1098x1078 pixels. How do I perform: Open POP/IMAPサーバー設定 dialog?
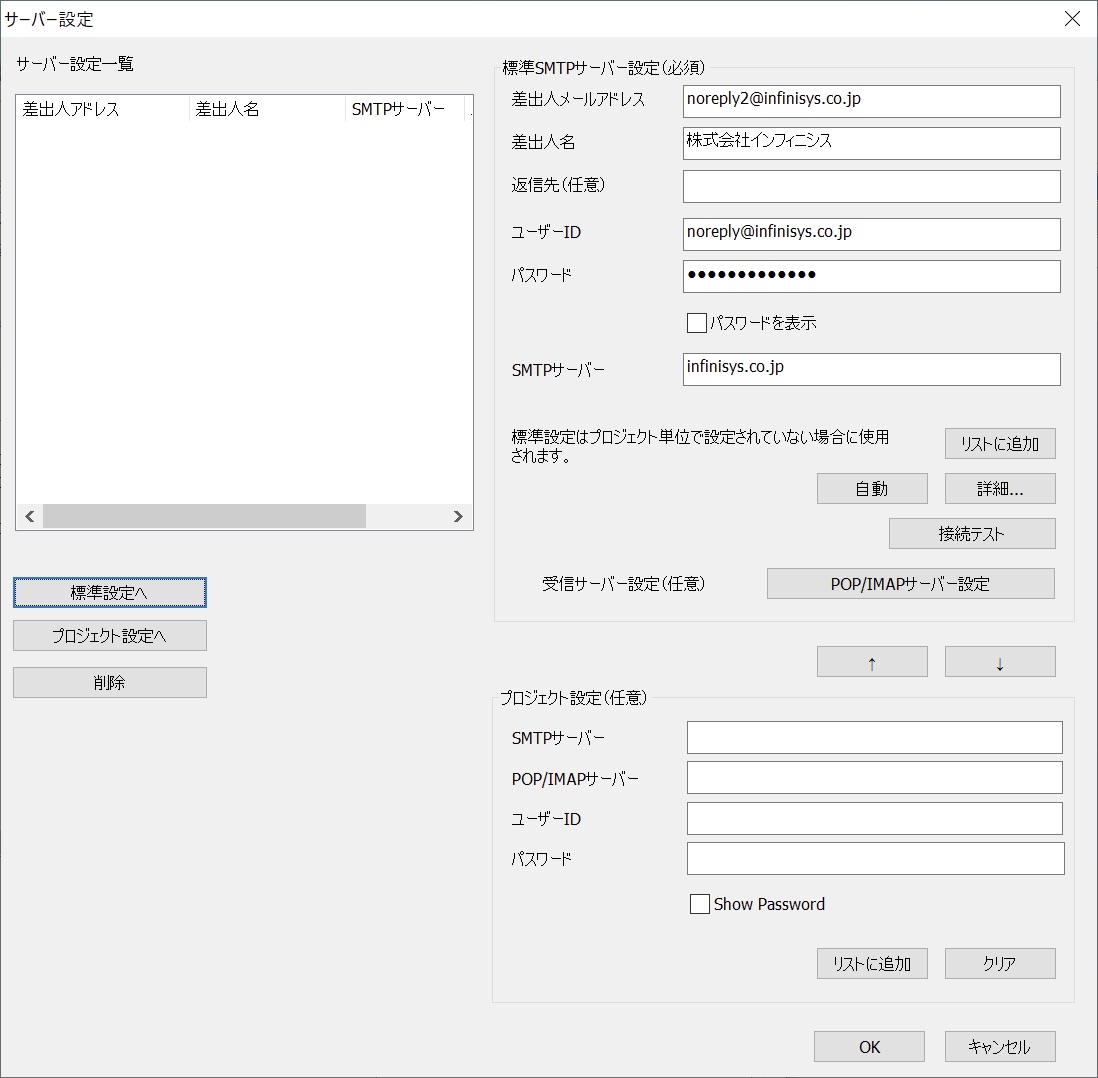tap(910, 584)
